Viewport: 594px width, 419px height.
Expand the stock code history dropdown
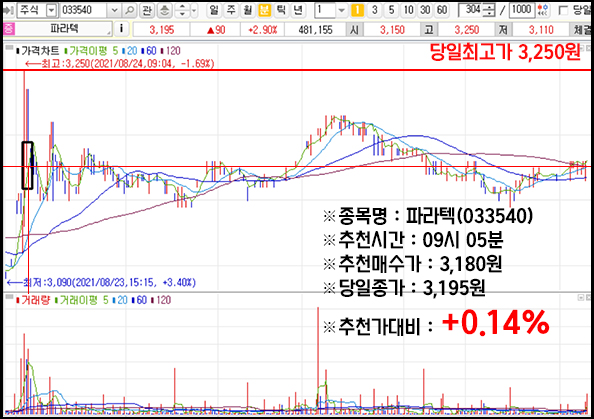coord(114,10)
